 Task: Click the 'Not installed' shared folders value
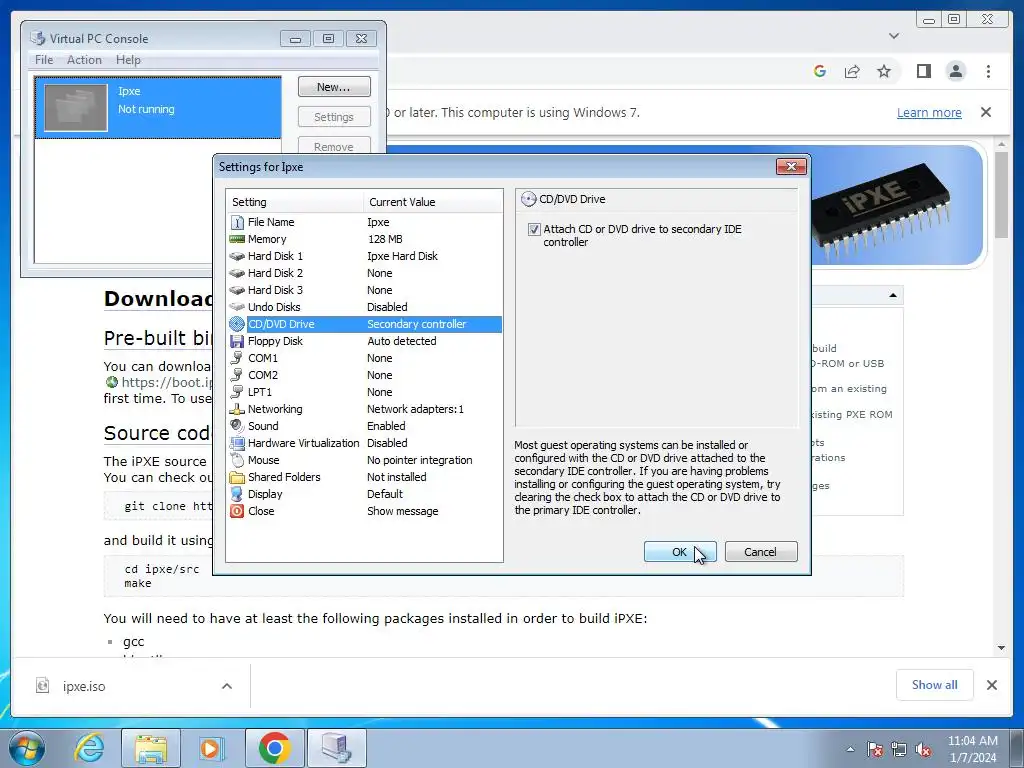pyautogui.click(x=396, y=477)
